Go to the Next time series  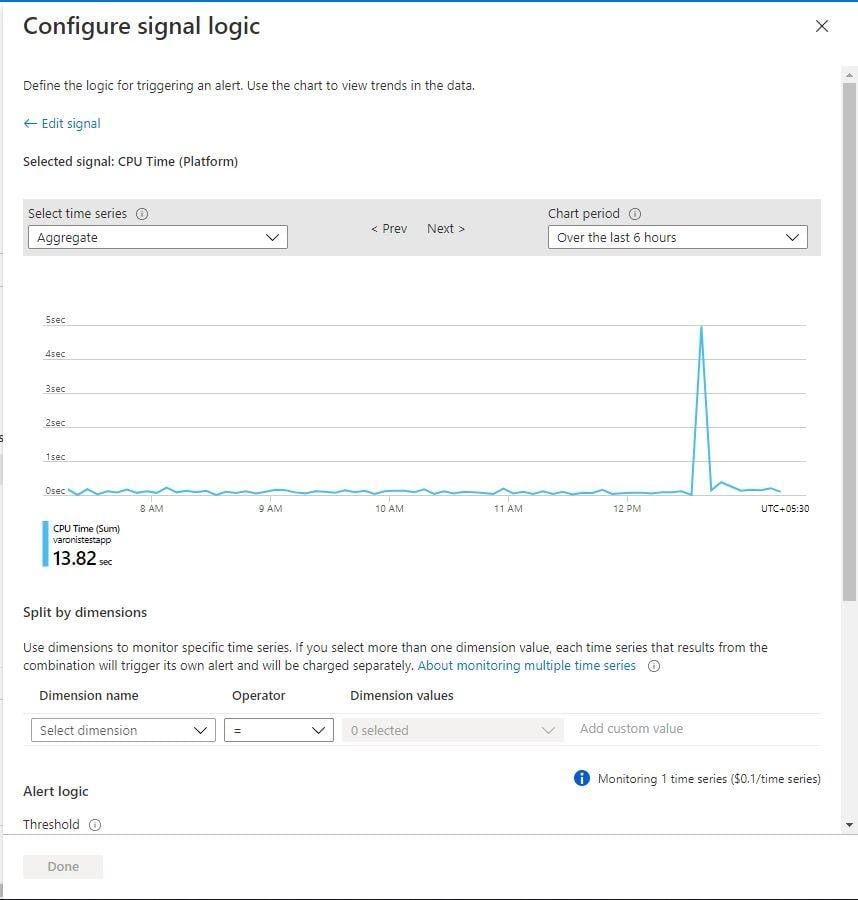(446, 228)
